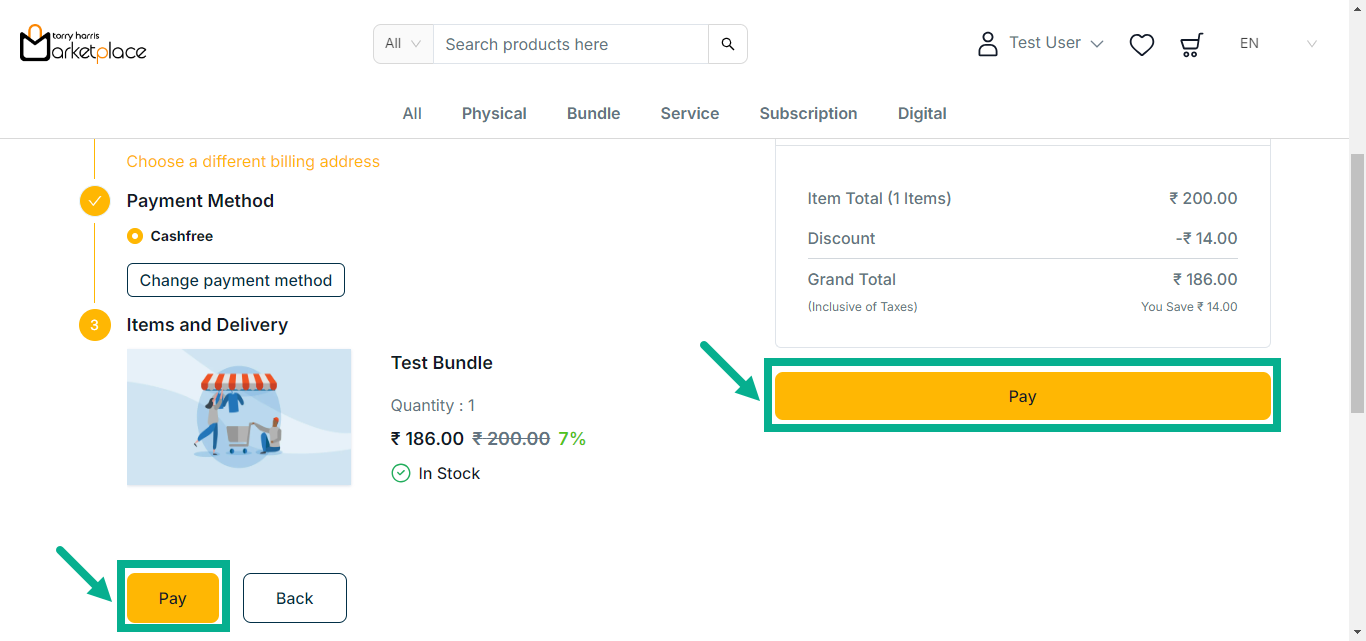Select the Digital category tab
Screen dimensions: 1366x641
click(921, 113)
